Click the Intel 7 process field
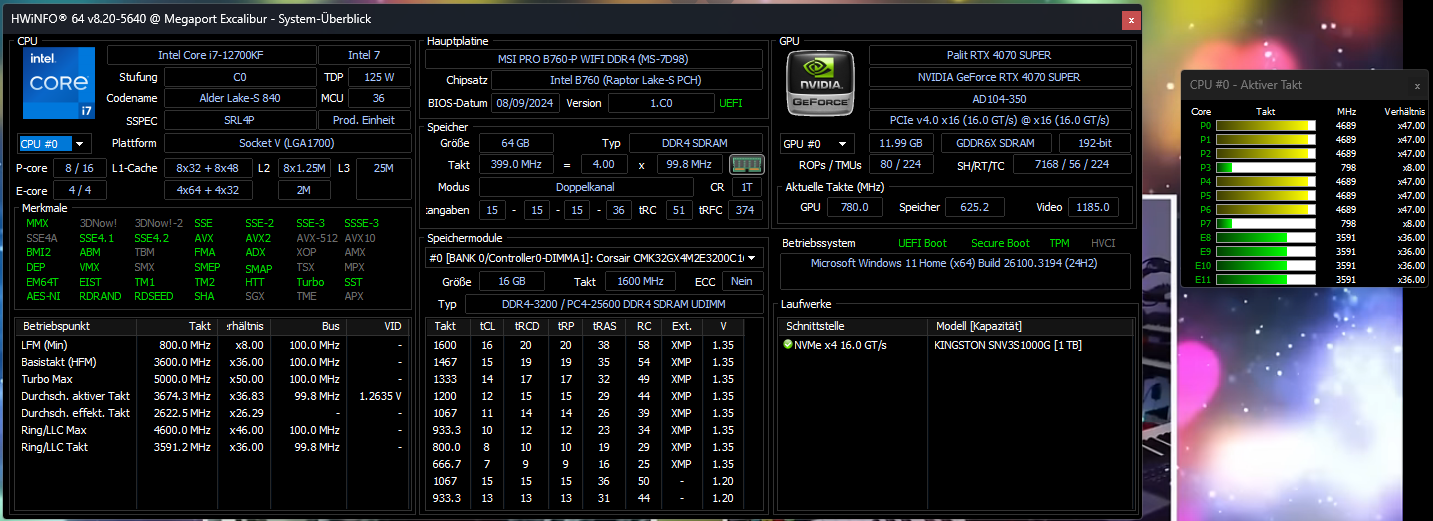Screen dimensions: 1433x521 pyautogui.click(x=364, y=55)
